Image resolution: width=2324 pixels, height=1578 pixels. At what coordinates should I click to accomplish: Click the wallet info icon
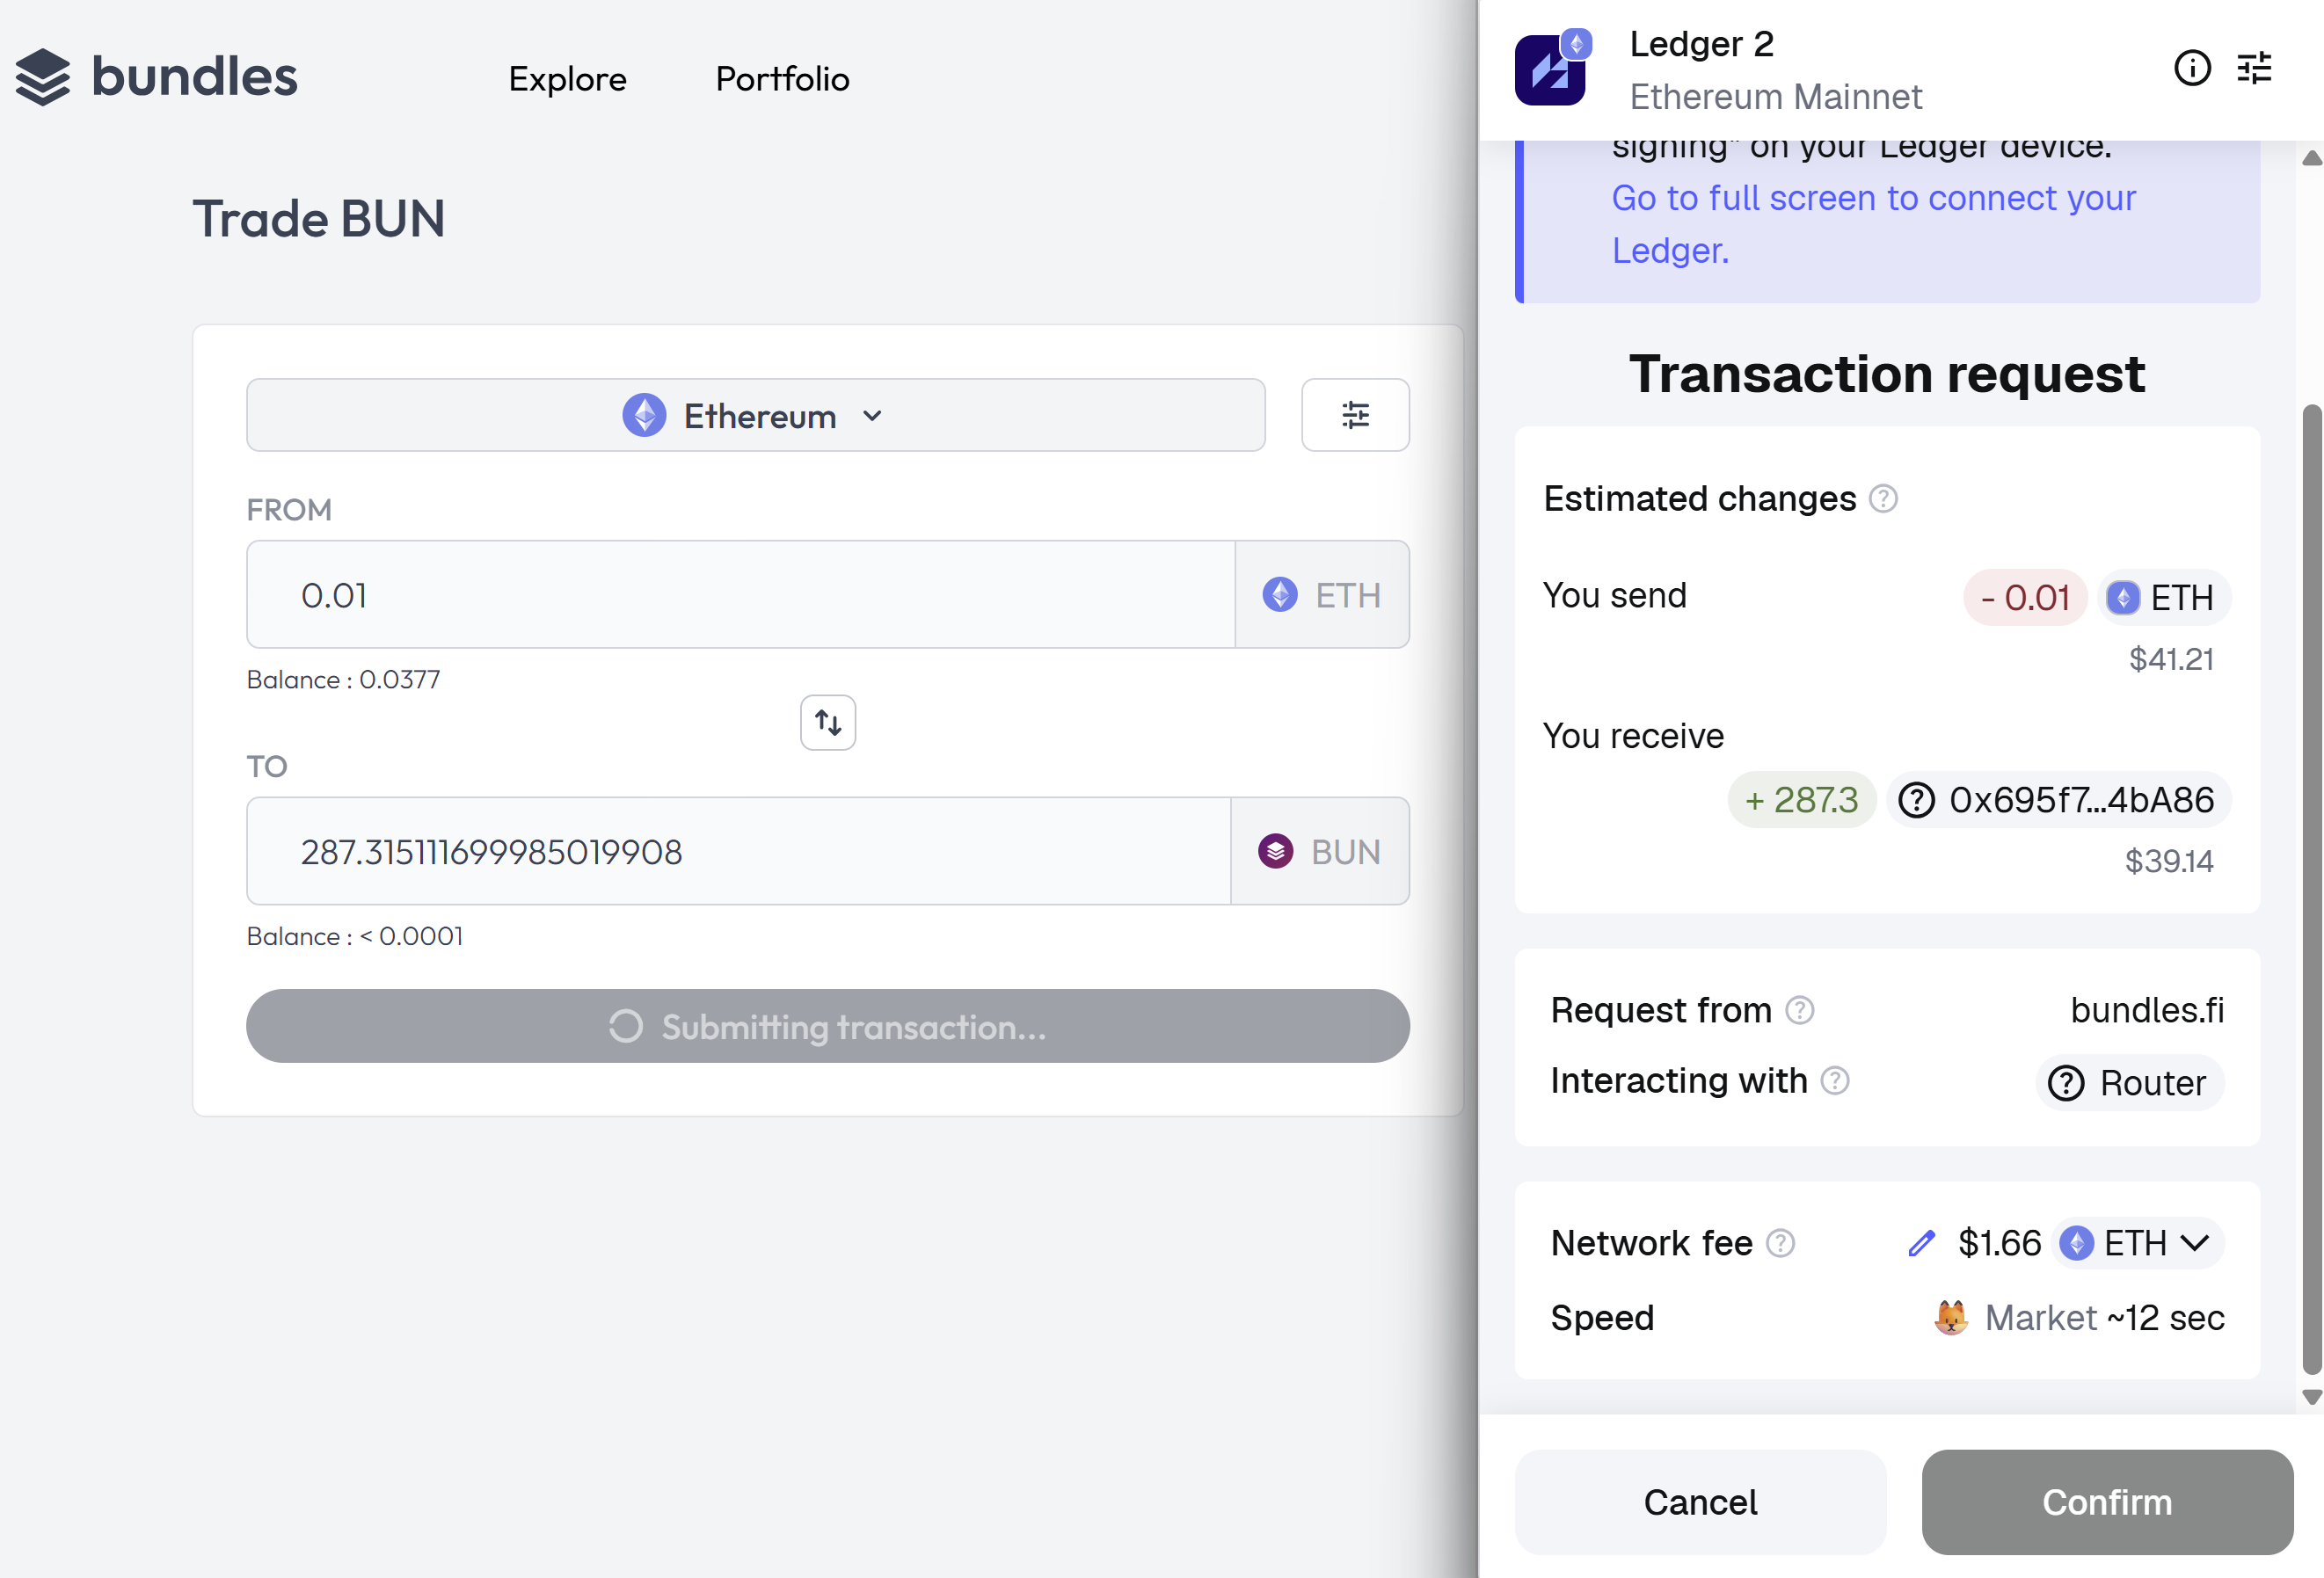[2192, 68]
